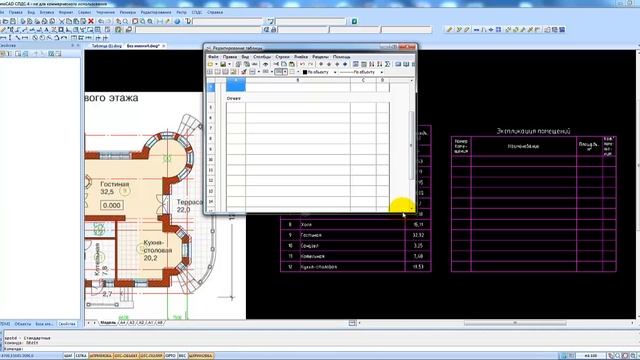Click the save diskette icon in main toolbar
This screenshot has width=640, height=360.
(13, 21)
